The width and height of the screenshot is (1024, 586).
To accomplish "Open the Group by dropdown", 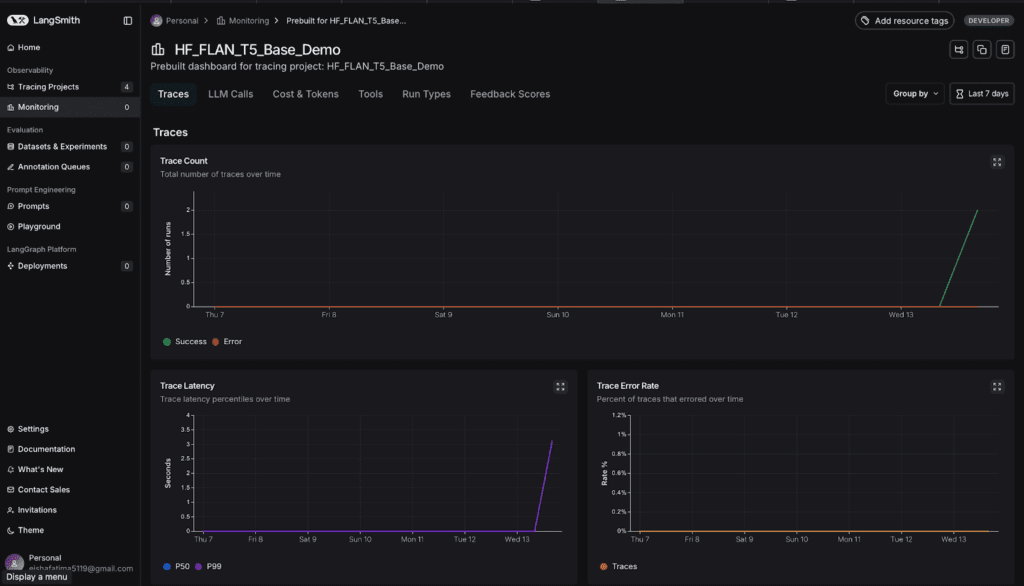I will pos(915,94).
